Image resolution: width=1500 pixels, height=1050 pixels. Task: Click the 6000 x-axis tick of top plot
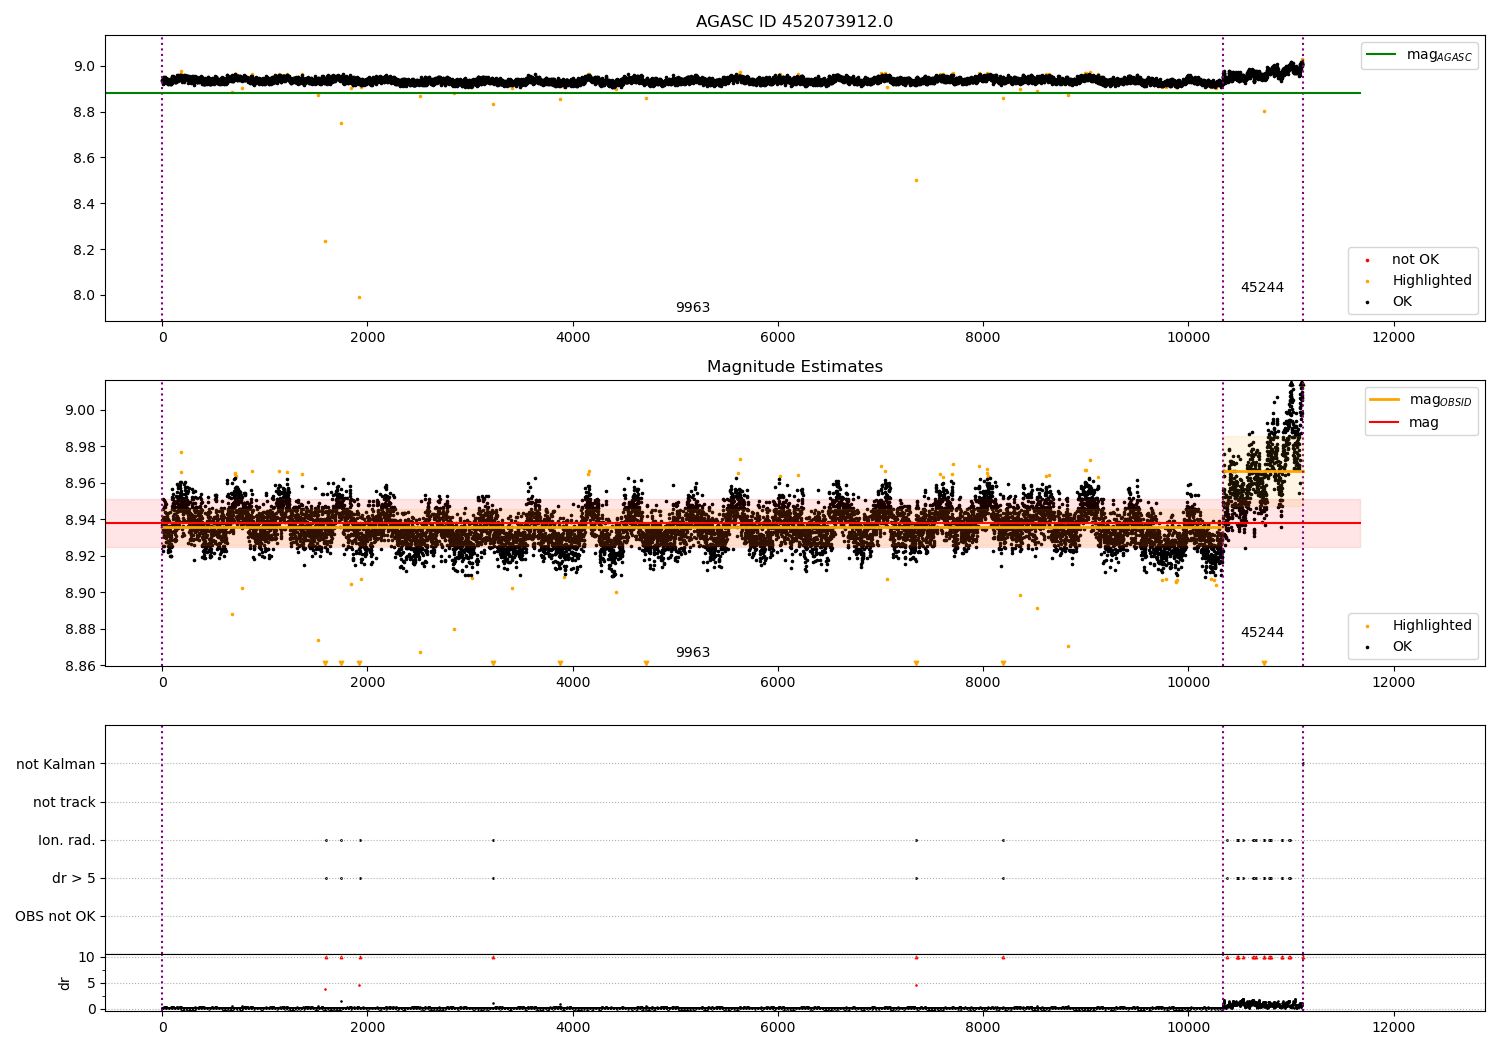pos(778,337)
